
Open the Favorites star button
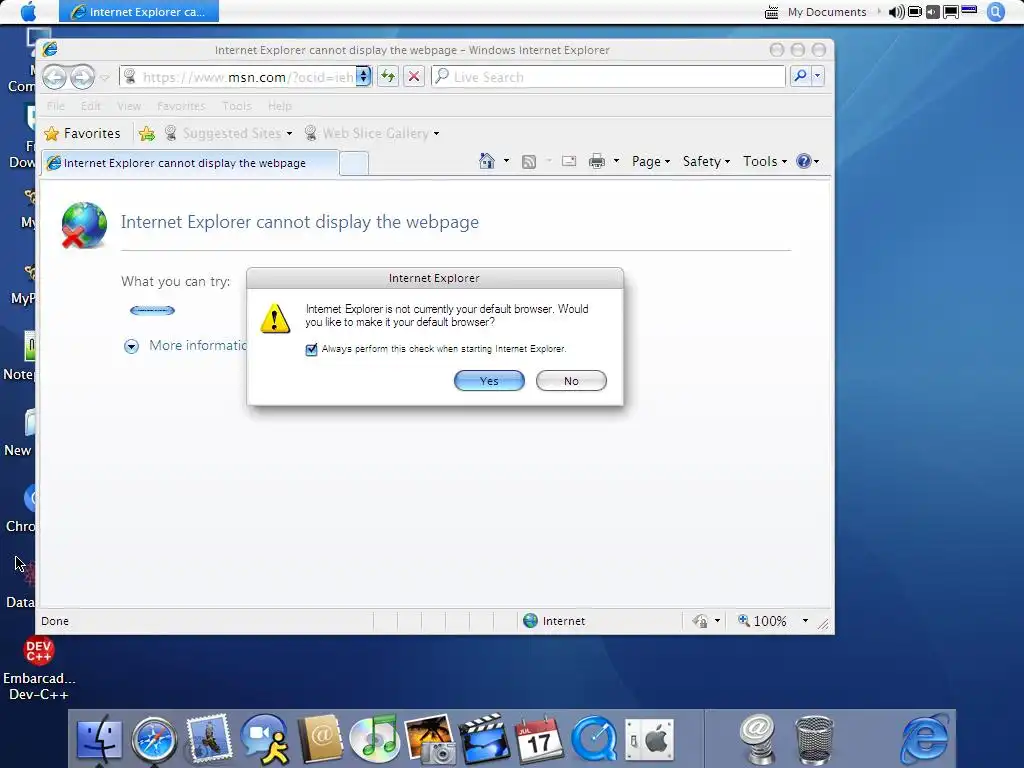tap(82, 133)
